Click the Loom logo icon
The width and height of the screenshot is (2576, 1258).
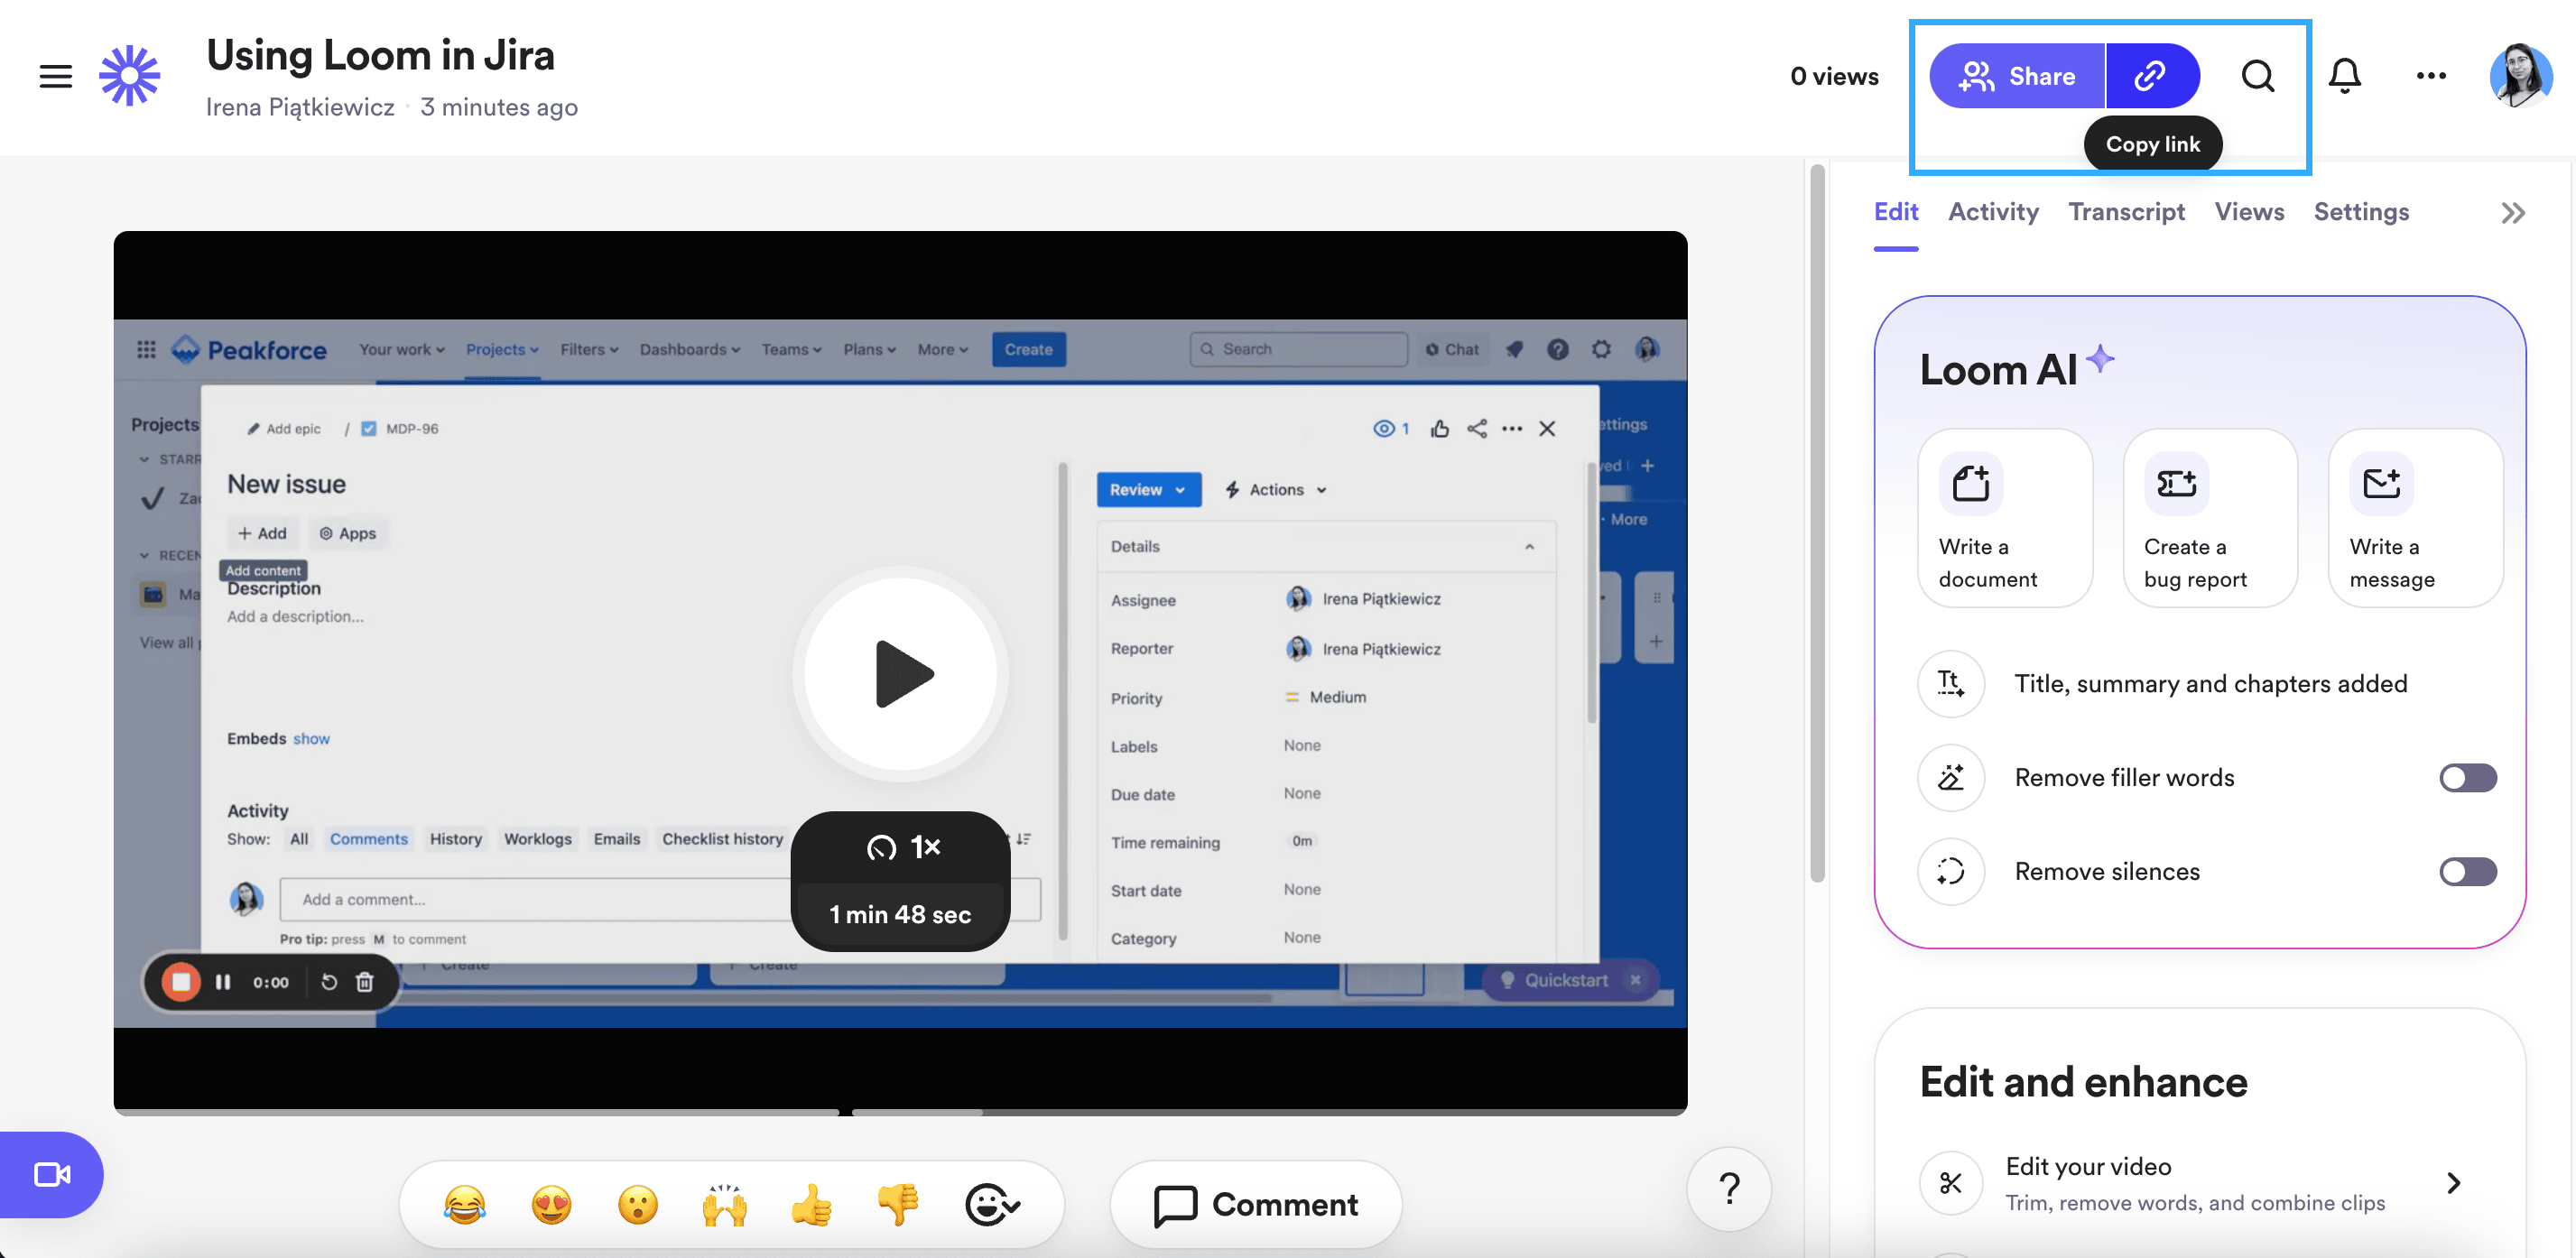pos(130,75)
